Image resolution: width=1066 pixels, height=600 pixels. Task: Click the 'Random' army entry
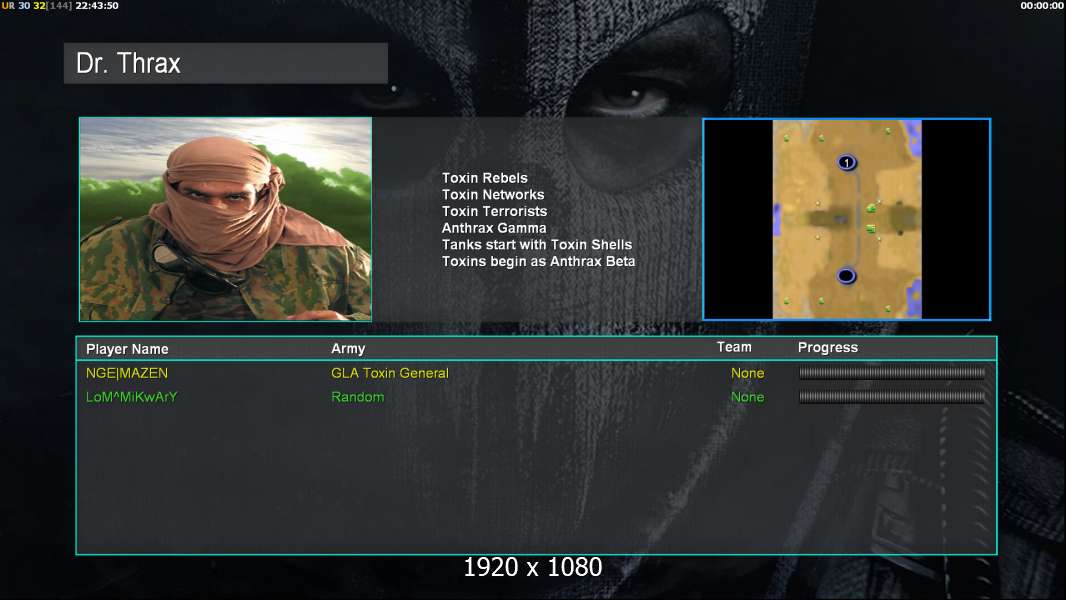[358, 397]
